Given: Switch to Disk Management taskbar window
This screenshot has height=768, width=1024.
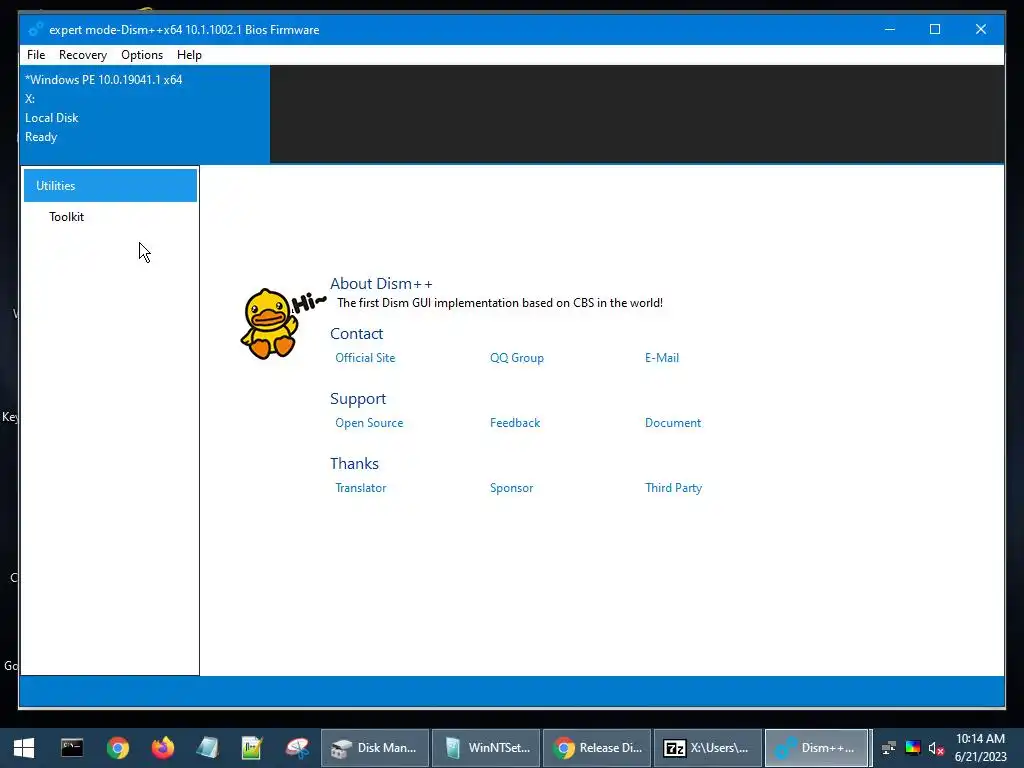Looking at the screenshot, I should pos(375,748).
